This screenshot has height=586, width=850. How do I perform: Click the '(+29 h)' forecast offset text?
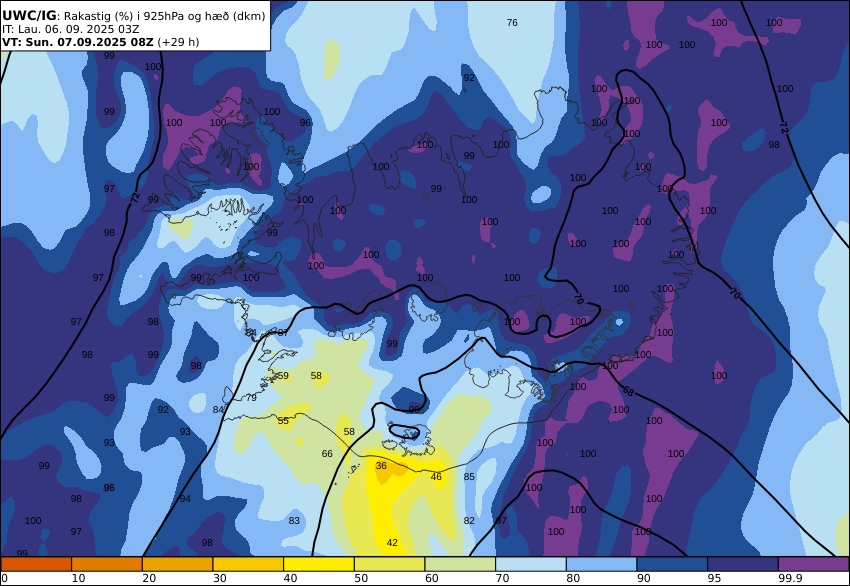tap(178, 42)
